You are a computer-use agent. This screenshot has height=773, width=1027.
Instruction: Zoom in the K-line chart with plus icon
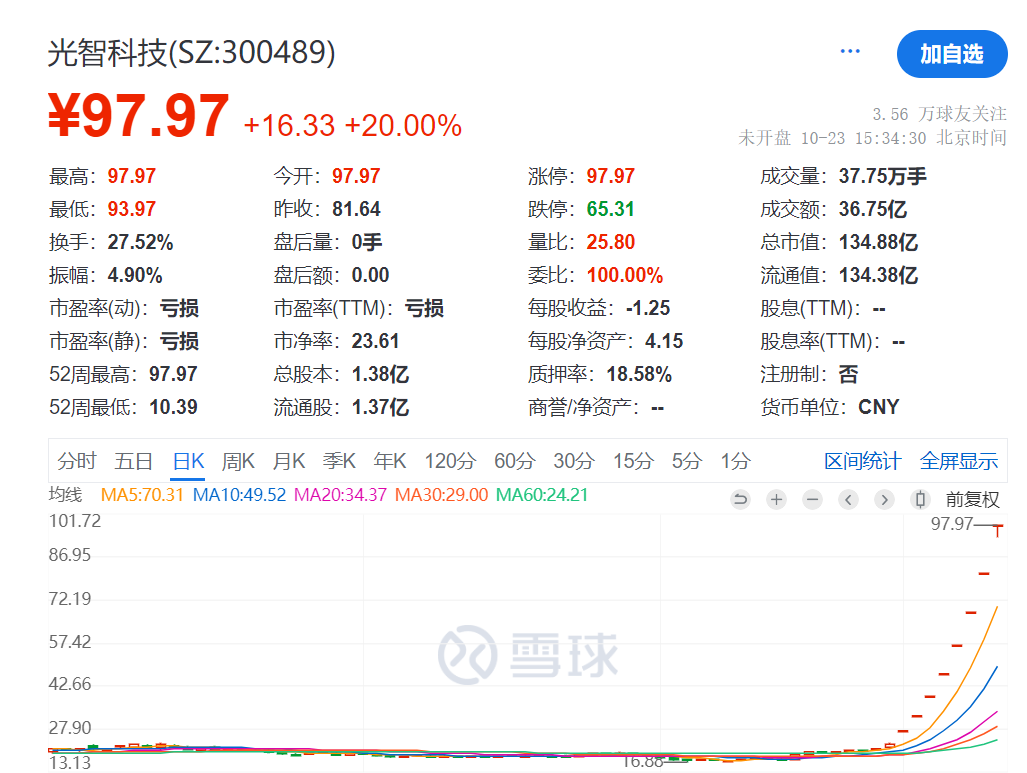click(x=776, y=500)
